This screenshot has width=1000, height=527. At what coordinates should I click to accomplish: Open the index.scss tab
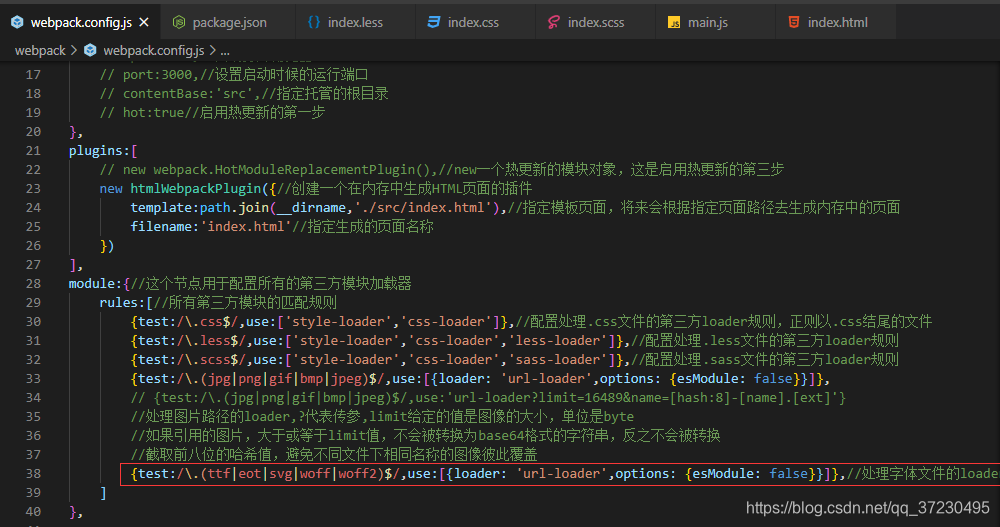[596, 22]
